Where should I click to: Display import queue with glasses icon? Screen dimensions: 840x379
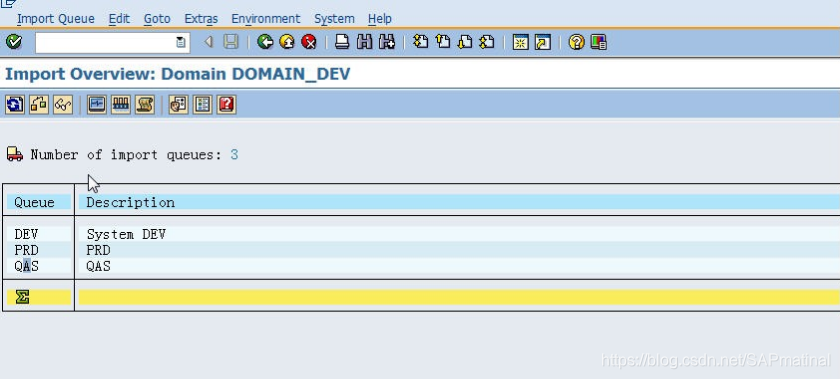[63, 104]
